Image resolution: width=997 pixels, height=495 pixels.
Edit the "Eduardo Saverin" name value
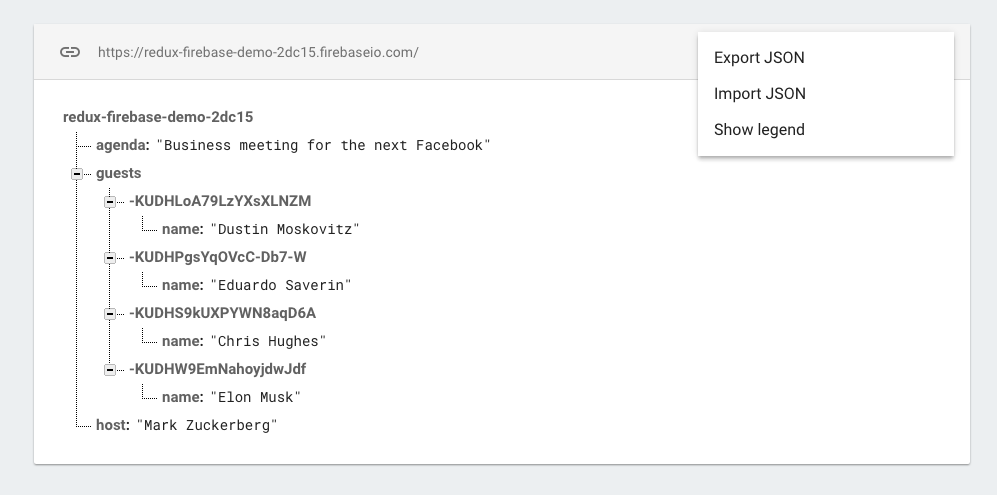[281, 286]
